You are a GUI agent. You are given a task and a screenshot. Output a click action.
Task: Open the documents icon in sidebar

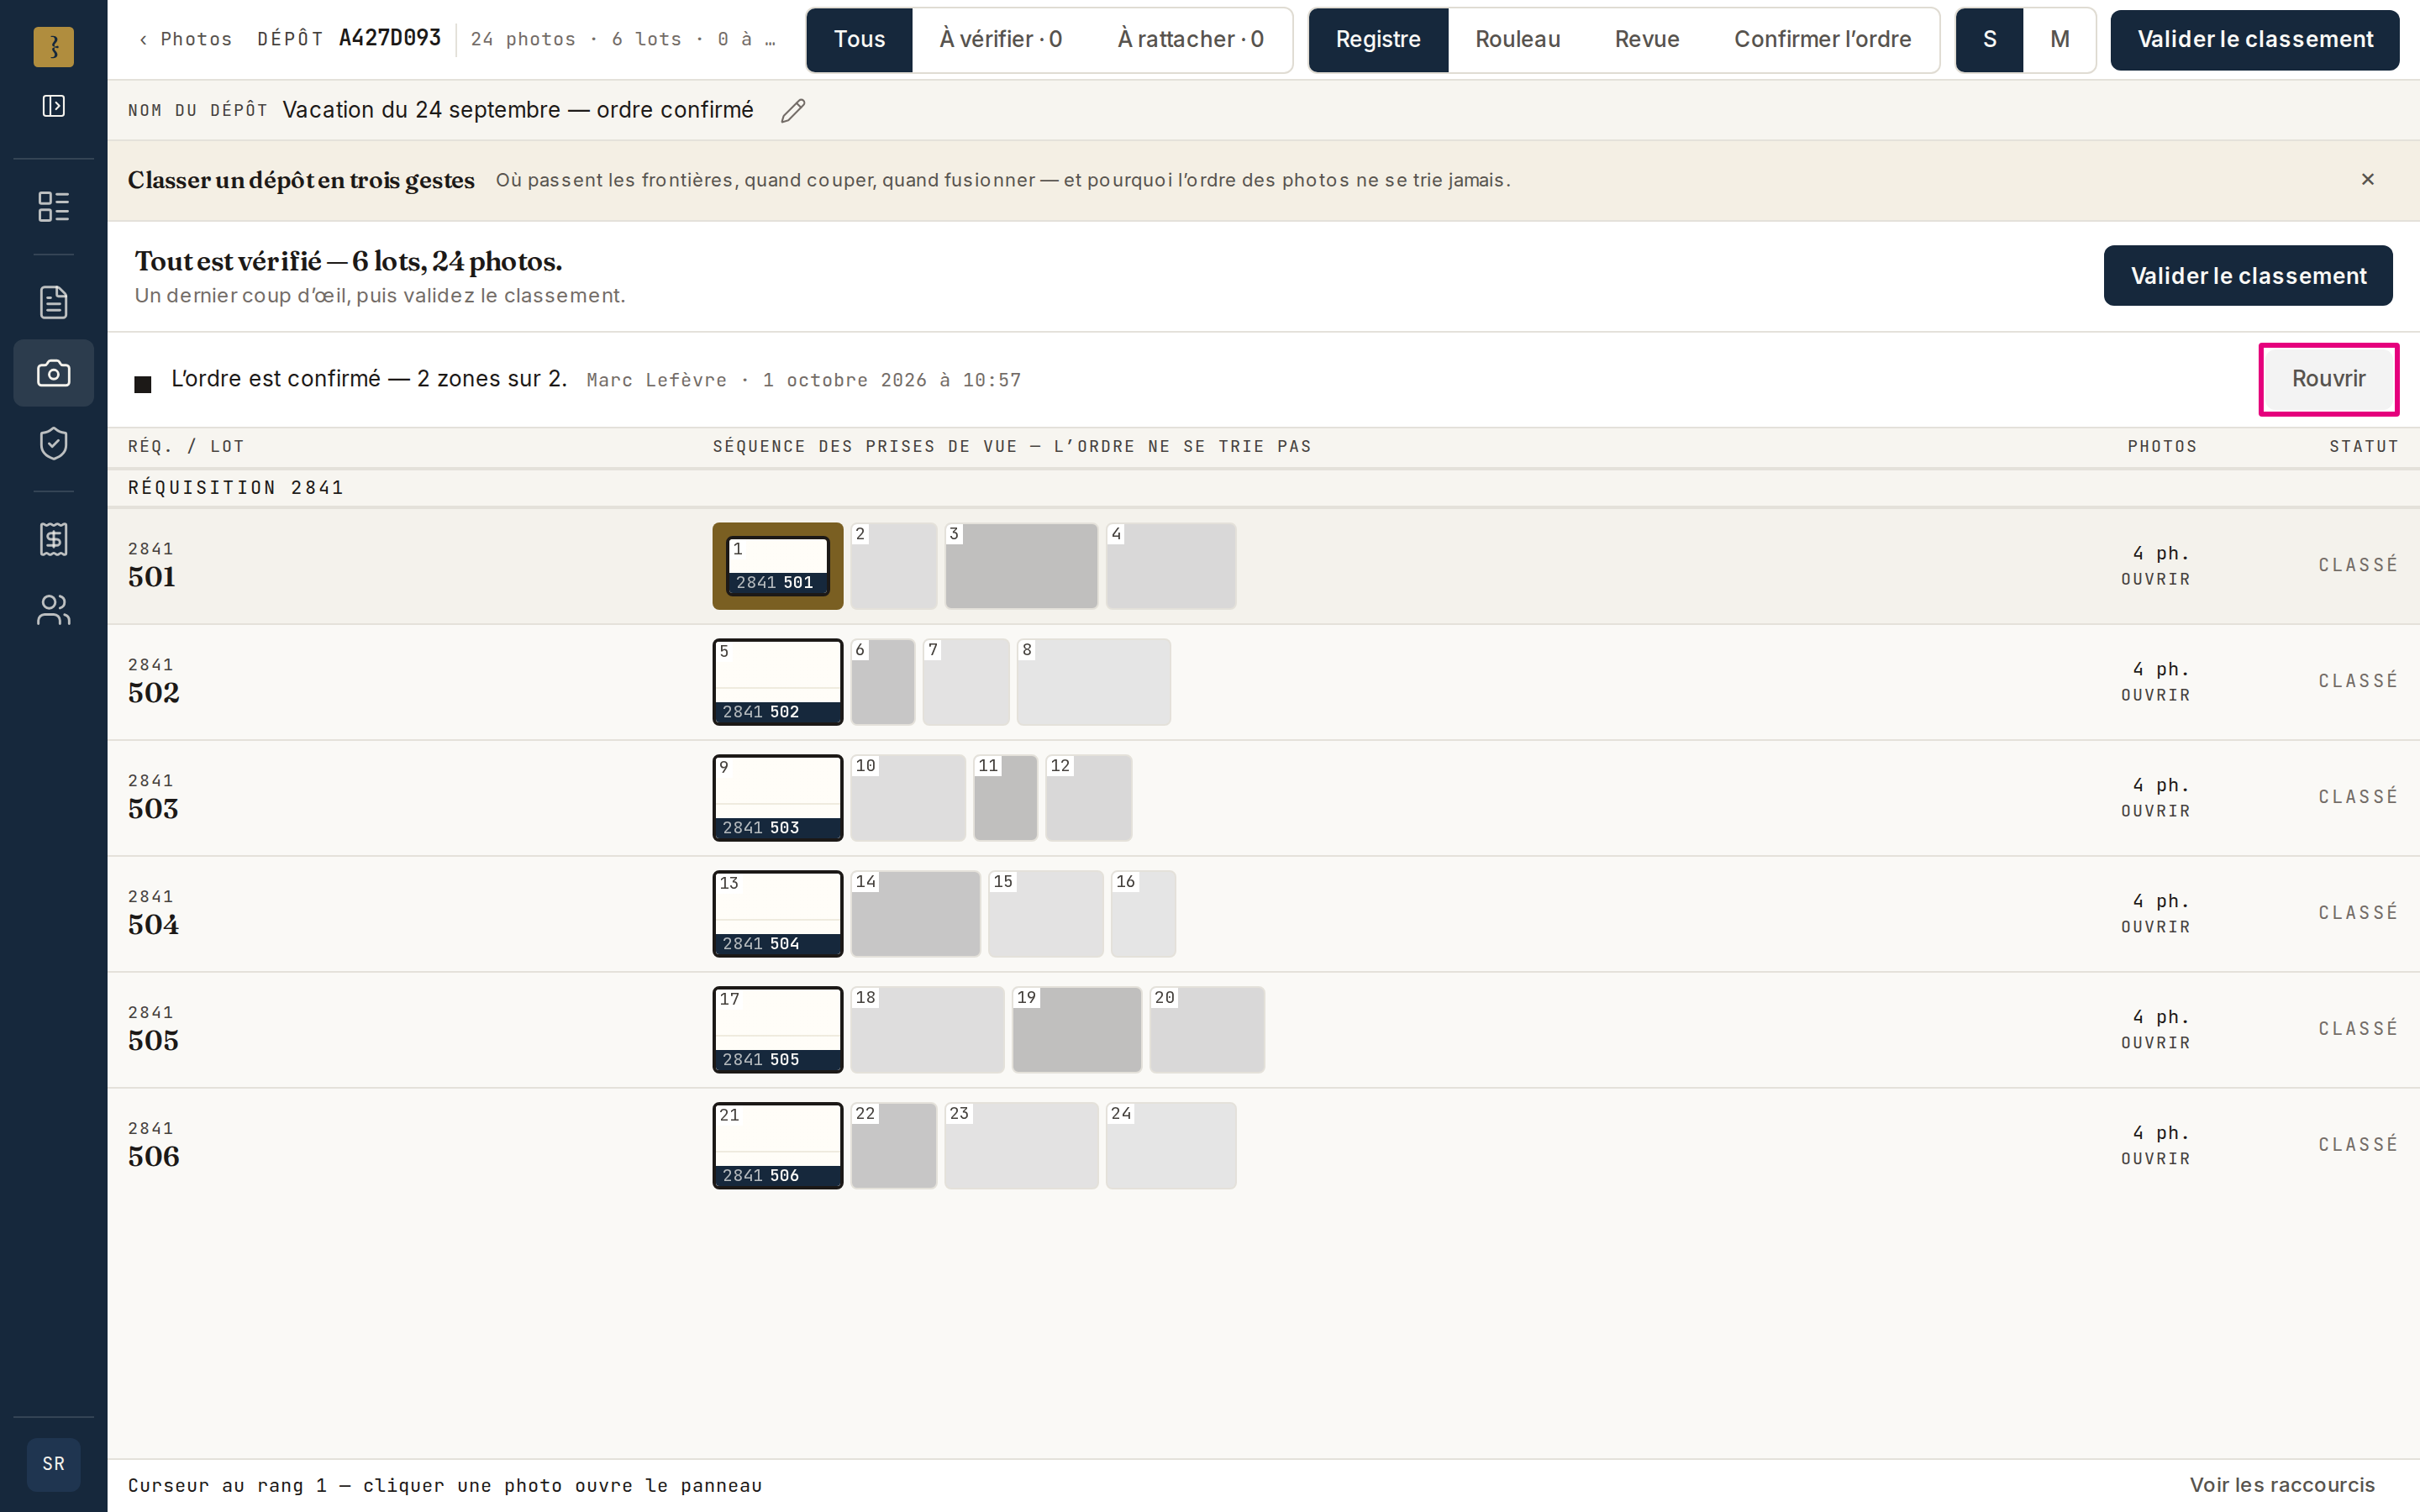click(53, 302)
